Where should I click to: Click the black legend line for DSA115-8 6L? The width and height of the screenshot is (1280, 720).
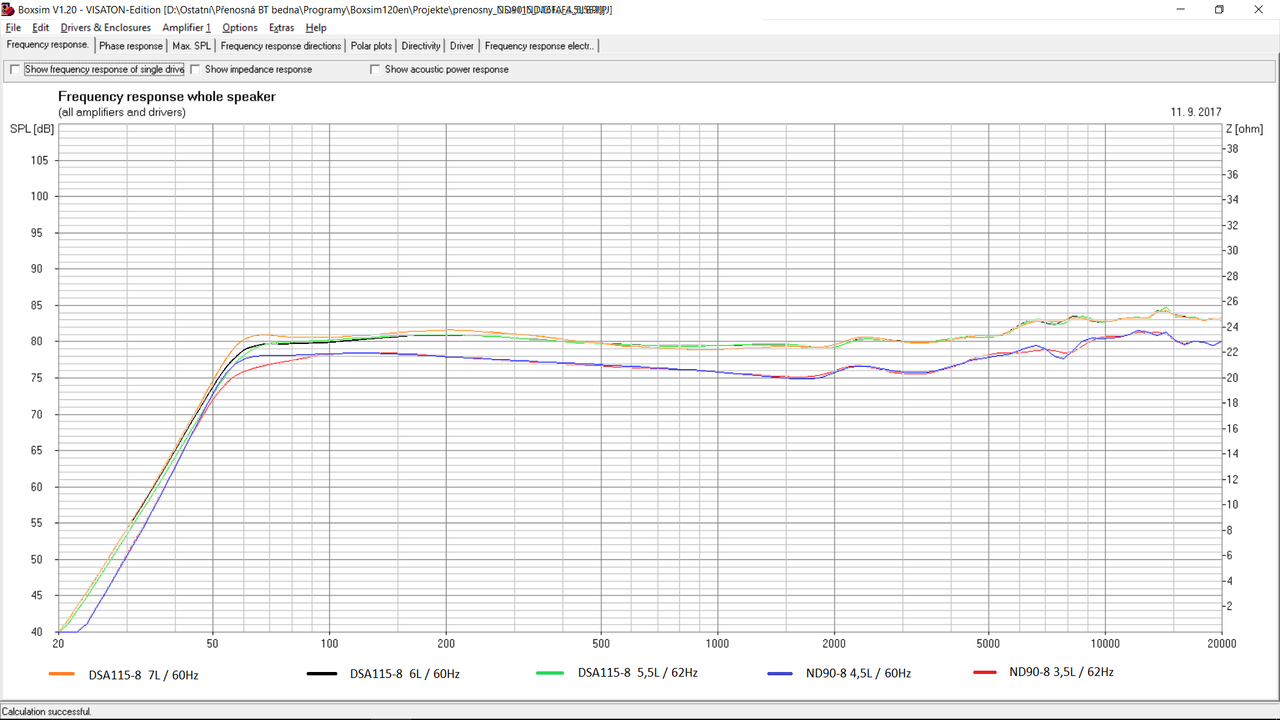pyautogui.click(x=320, y=674)
